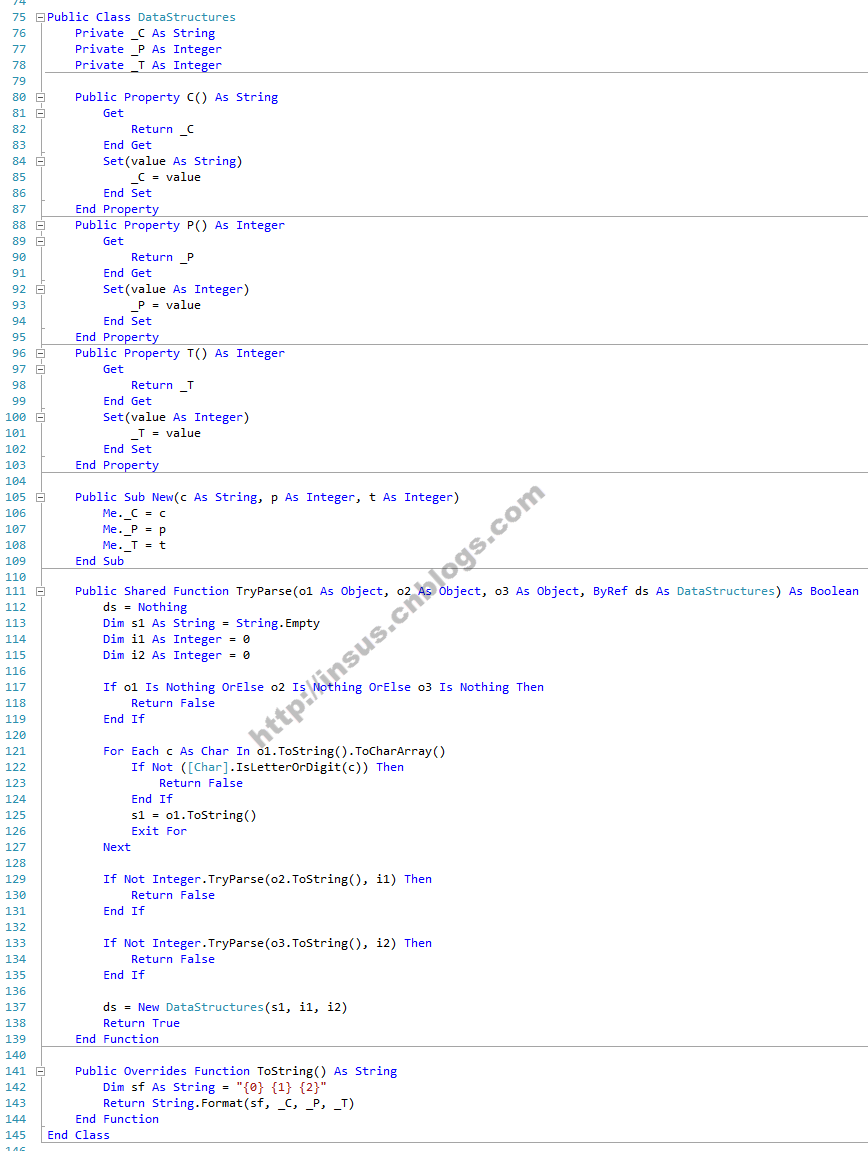Click the '_P = value' assignment

pyautogui.click(x=166, y=306)
